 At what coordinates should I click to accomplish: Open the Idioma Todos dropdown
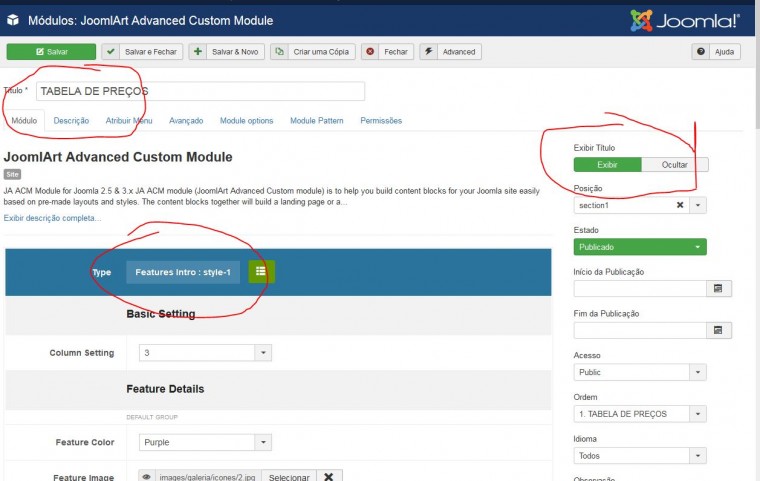(640, 455)
